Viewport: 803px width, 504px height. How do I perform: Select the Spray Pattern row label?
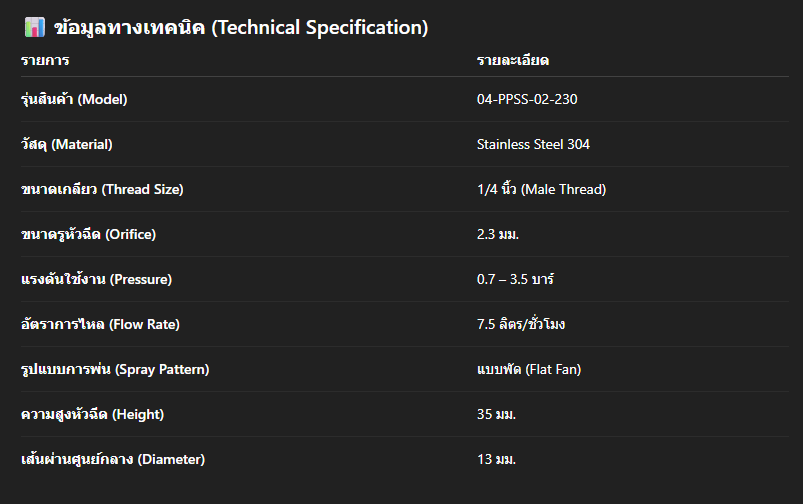pos(115,369)
